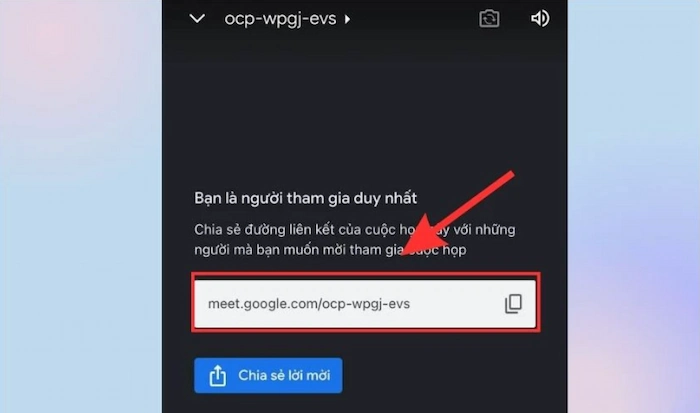700x413 pixels.
Task: Tap the 'Chia sẻ lời mời' label text
Action: pyautogui.click(x=284, y=375)
